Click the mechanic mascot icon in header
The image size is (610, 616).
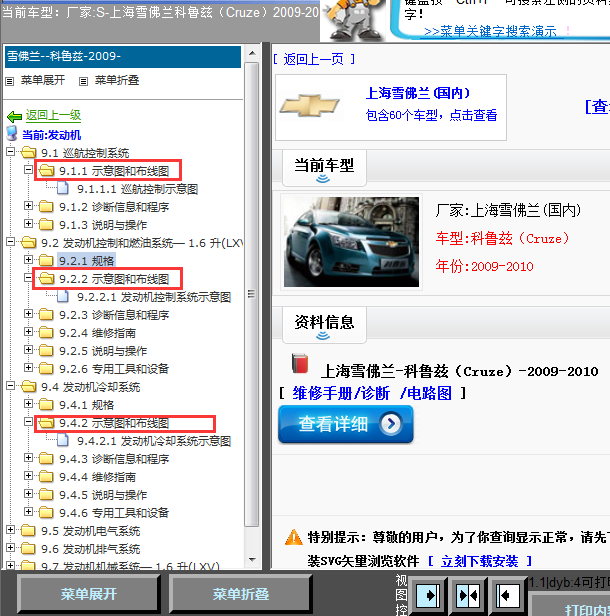pos(354,19)
